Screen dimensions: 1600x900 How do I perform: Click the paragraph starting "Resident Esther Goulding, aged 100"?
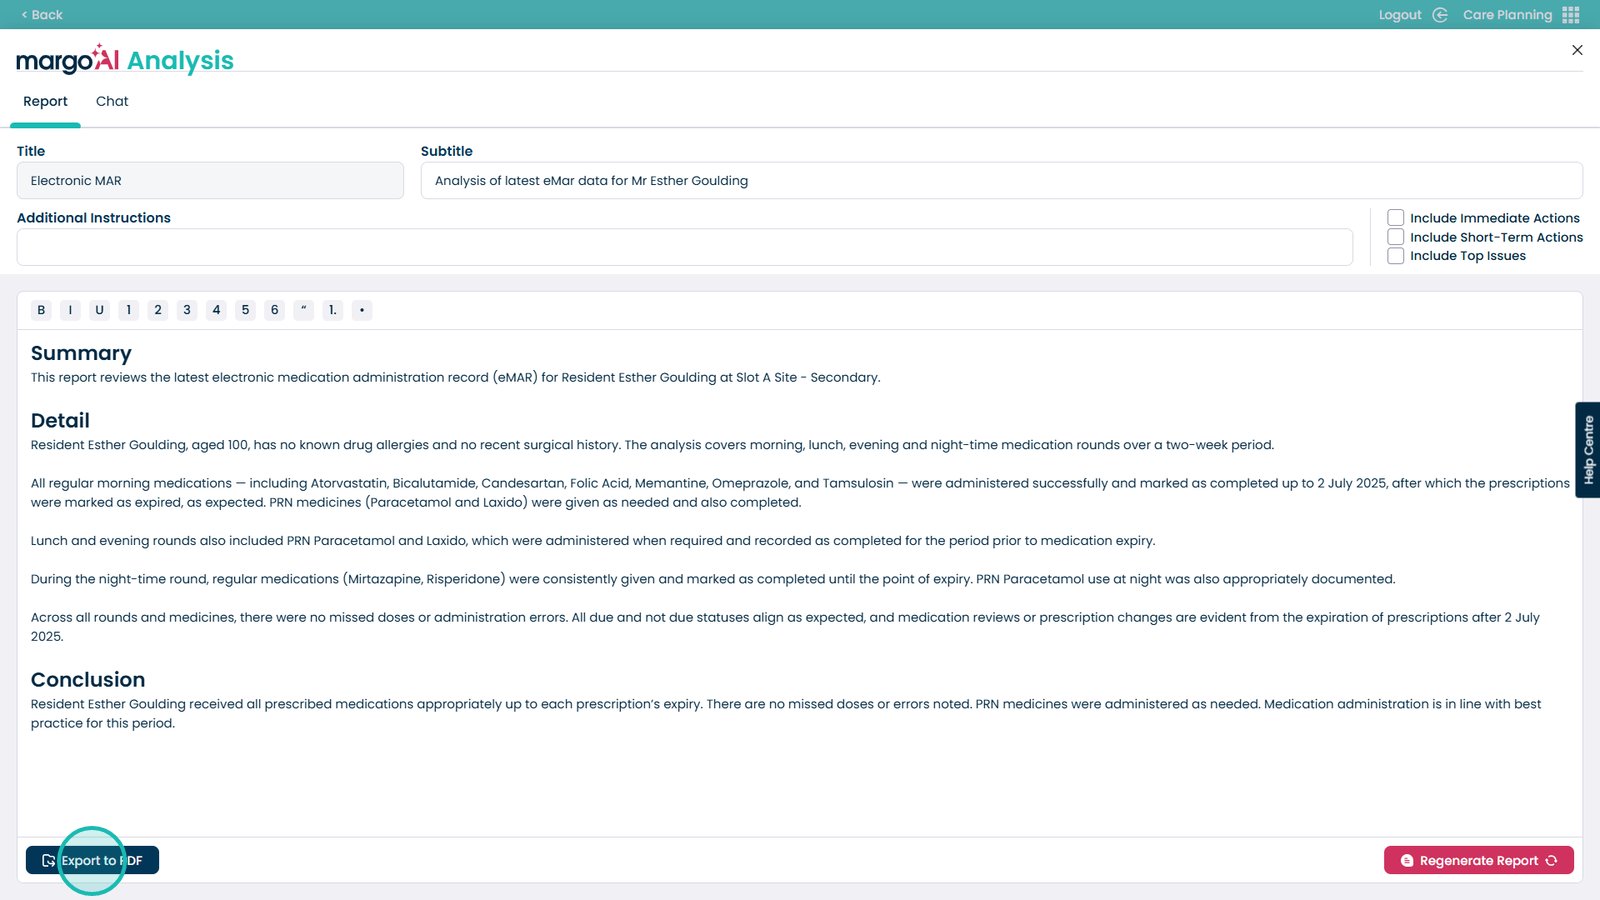[652, 445]
